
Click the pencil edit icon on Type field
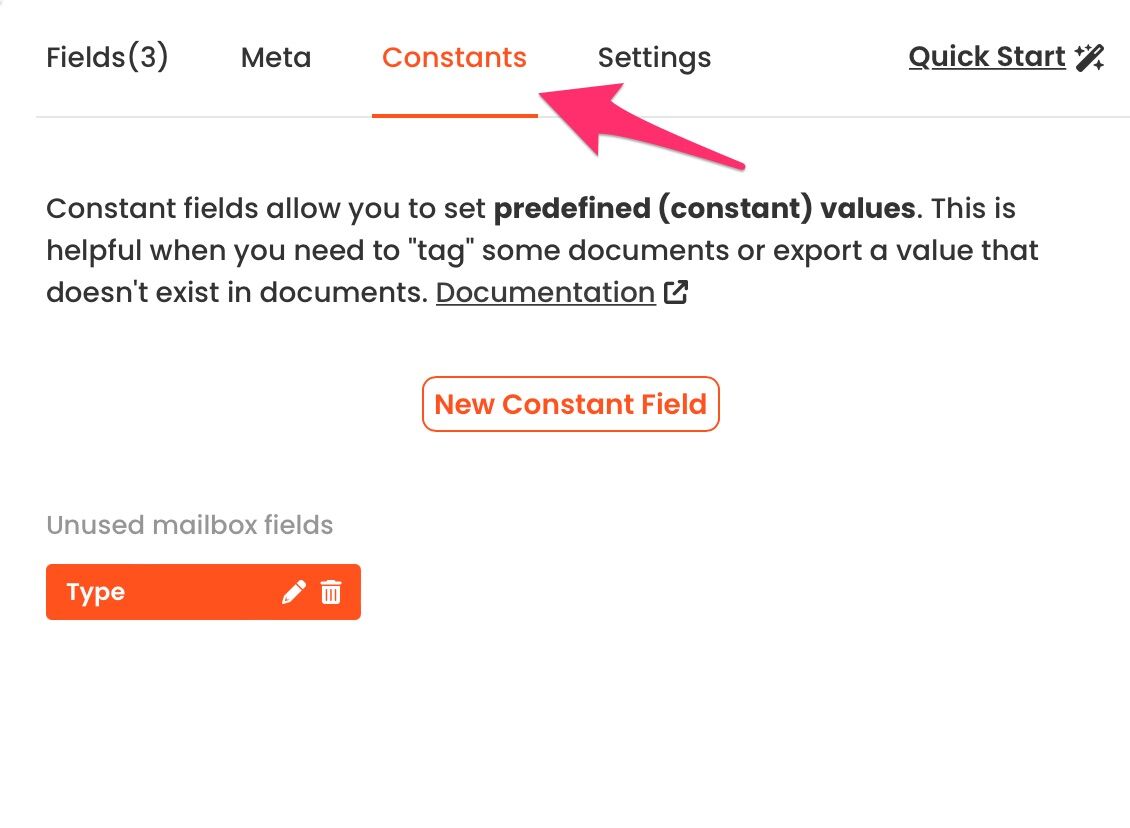[x=293, y=593]
